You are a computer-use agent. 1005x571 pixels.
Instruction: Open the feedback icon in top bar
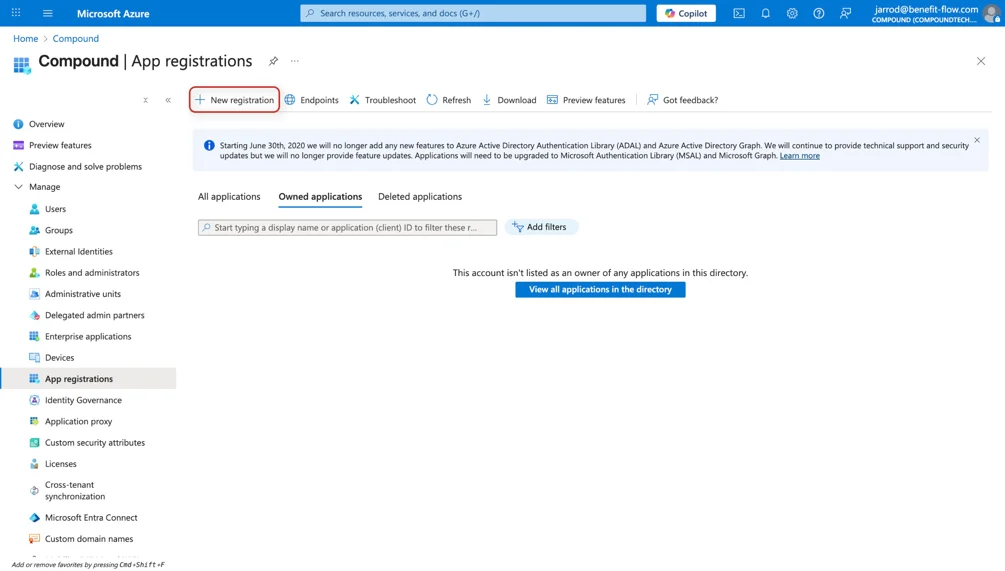[845, 13]
